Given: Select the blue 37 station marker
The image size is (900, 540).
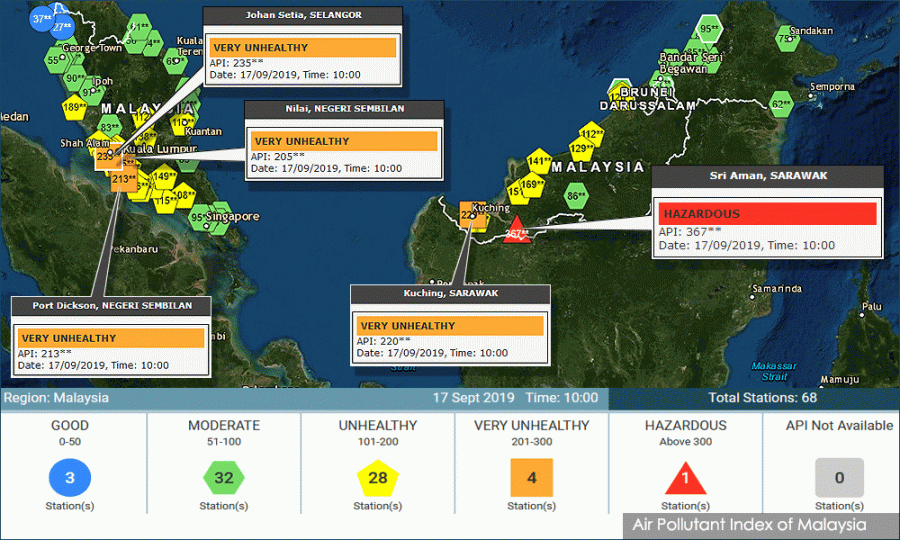Looking at the screenshot, I should coord(42,18).
